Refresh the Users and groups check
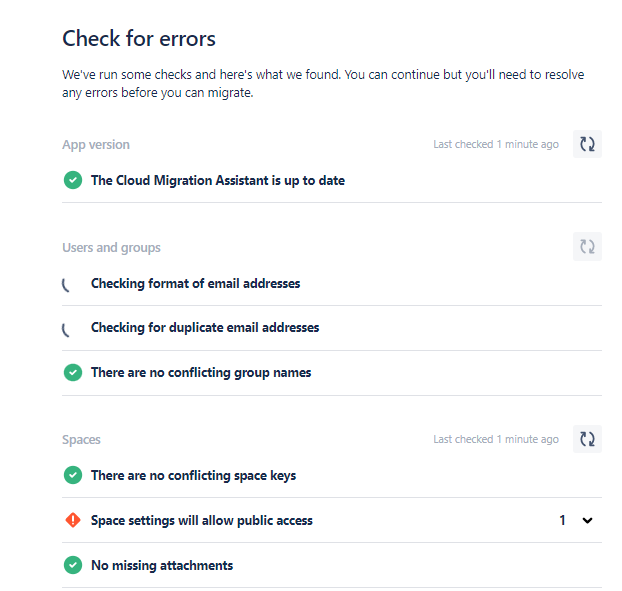 coord(587,247)
